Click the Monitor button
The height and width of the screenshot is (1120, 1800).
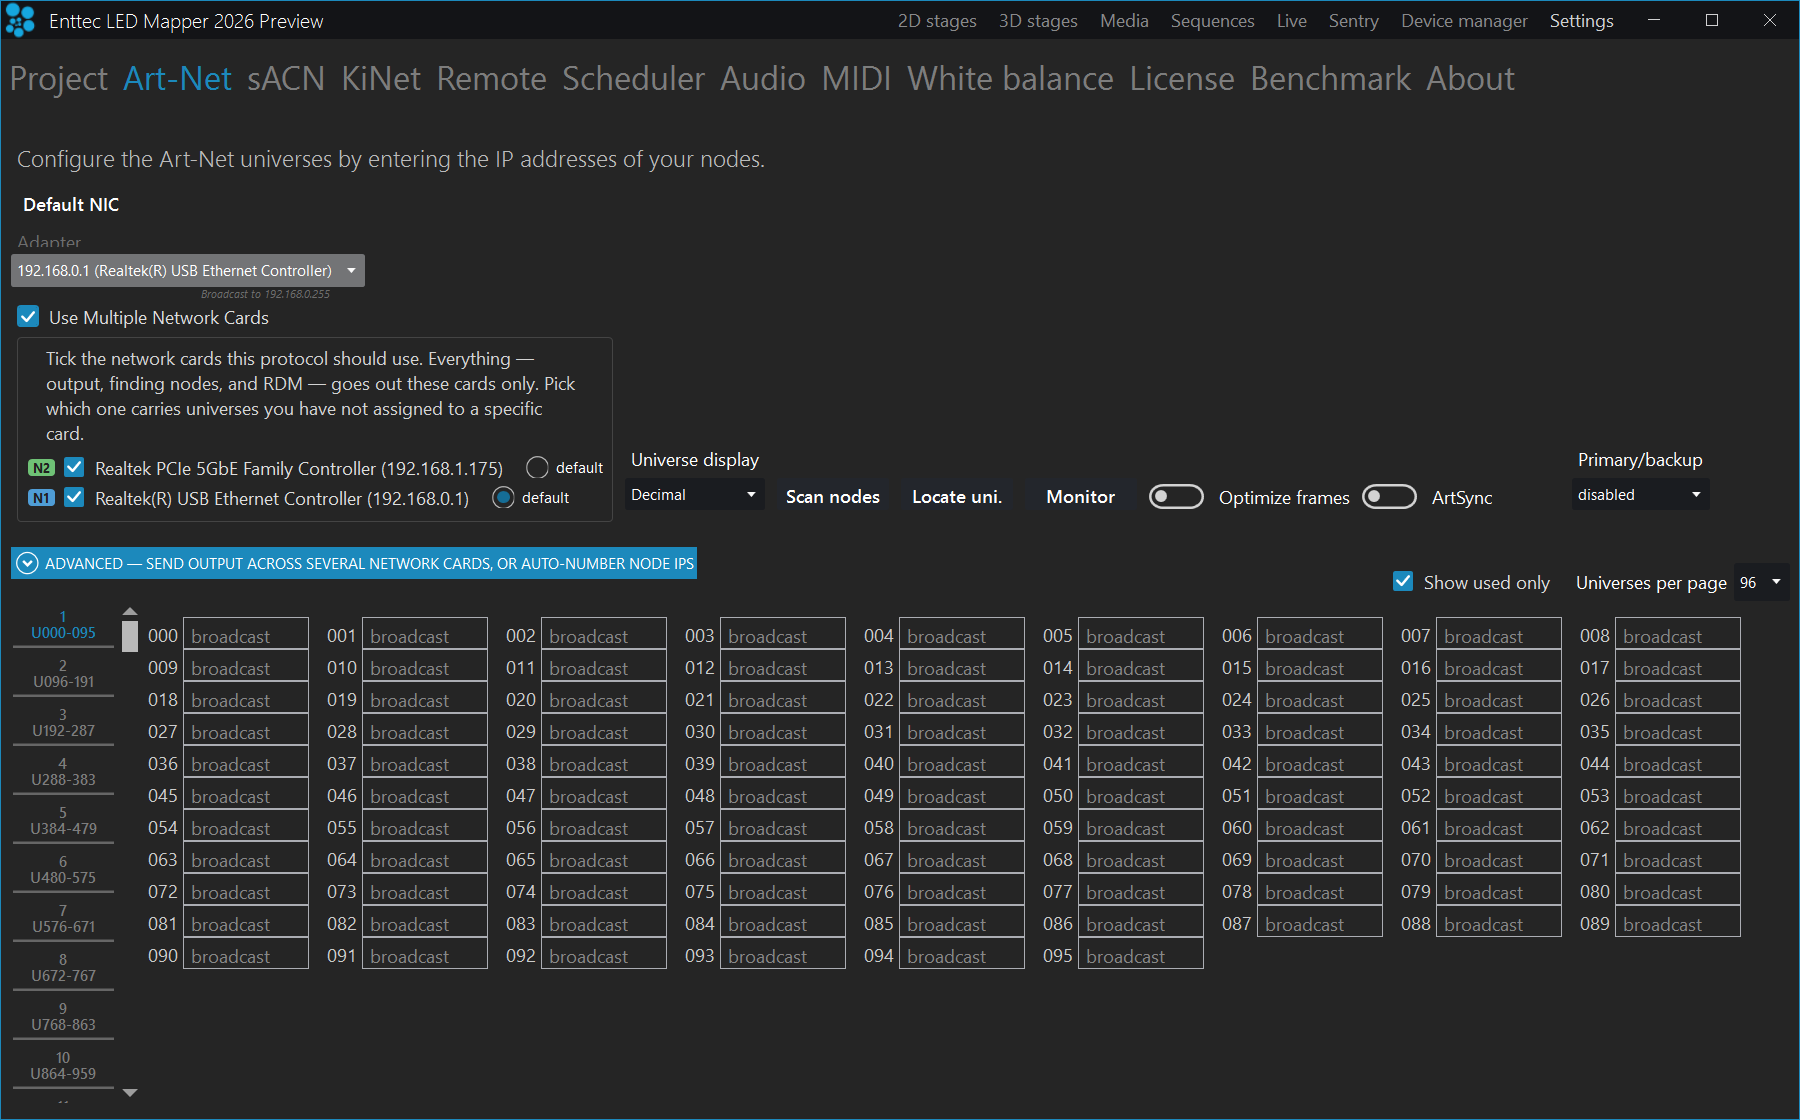click(x=1080, y=497)
